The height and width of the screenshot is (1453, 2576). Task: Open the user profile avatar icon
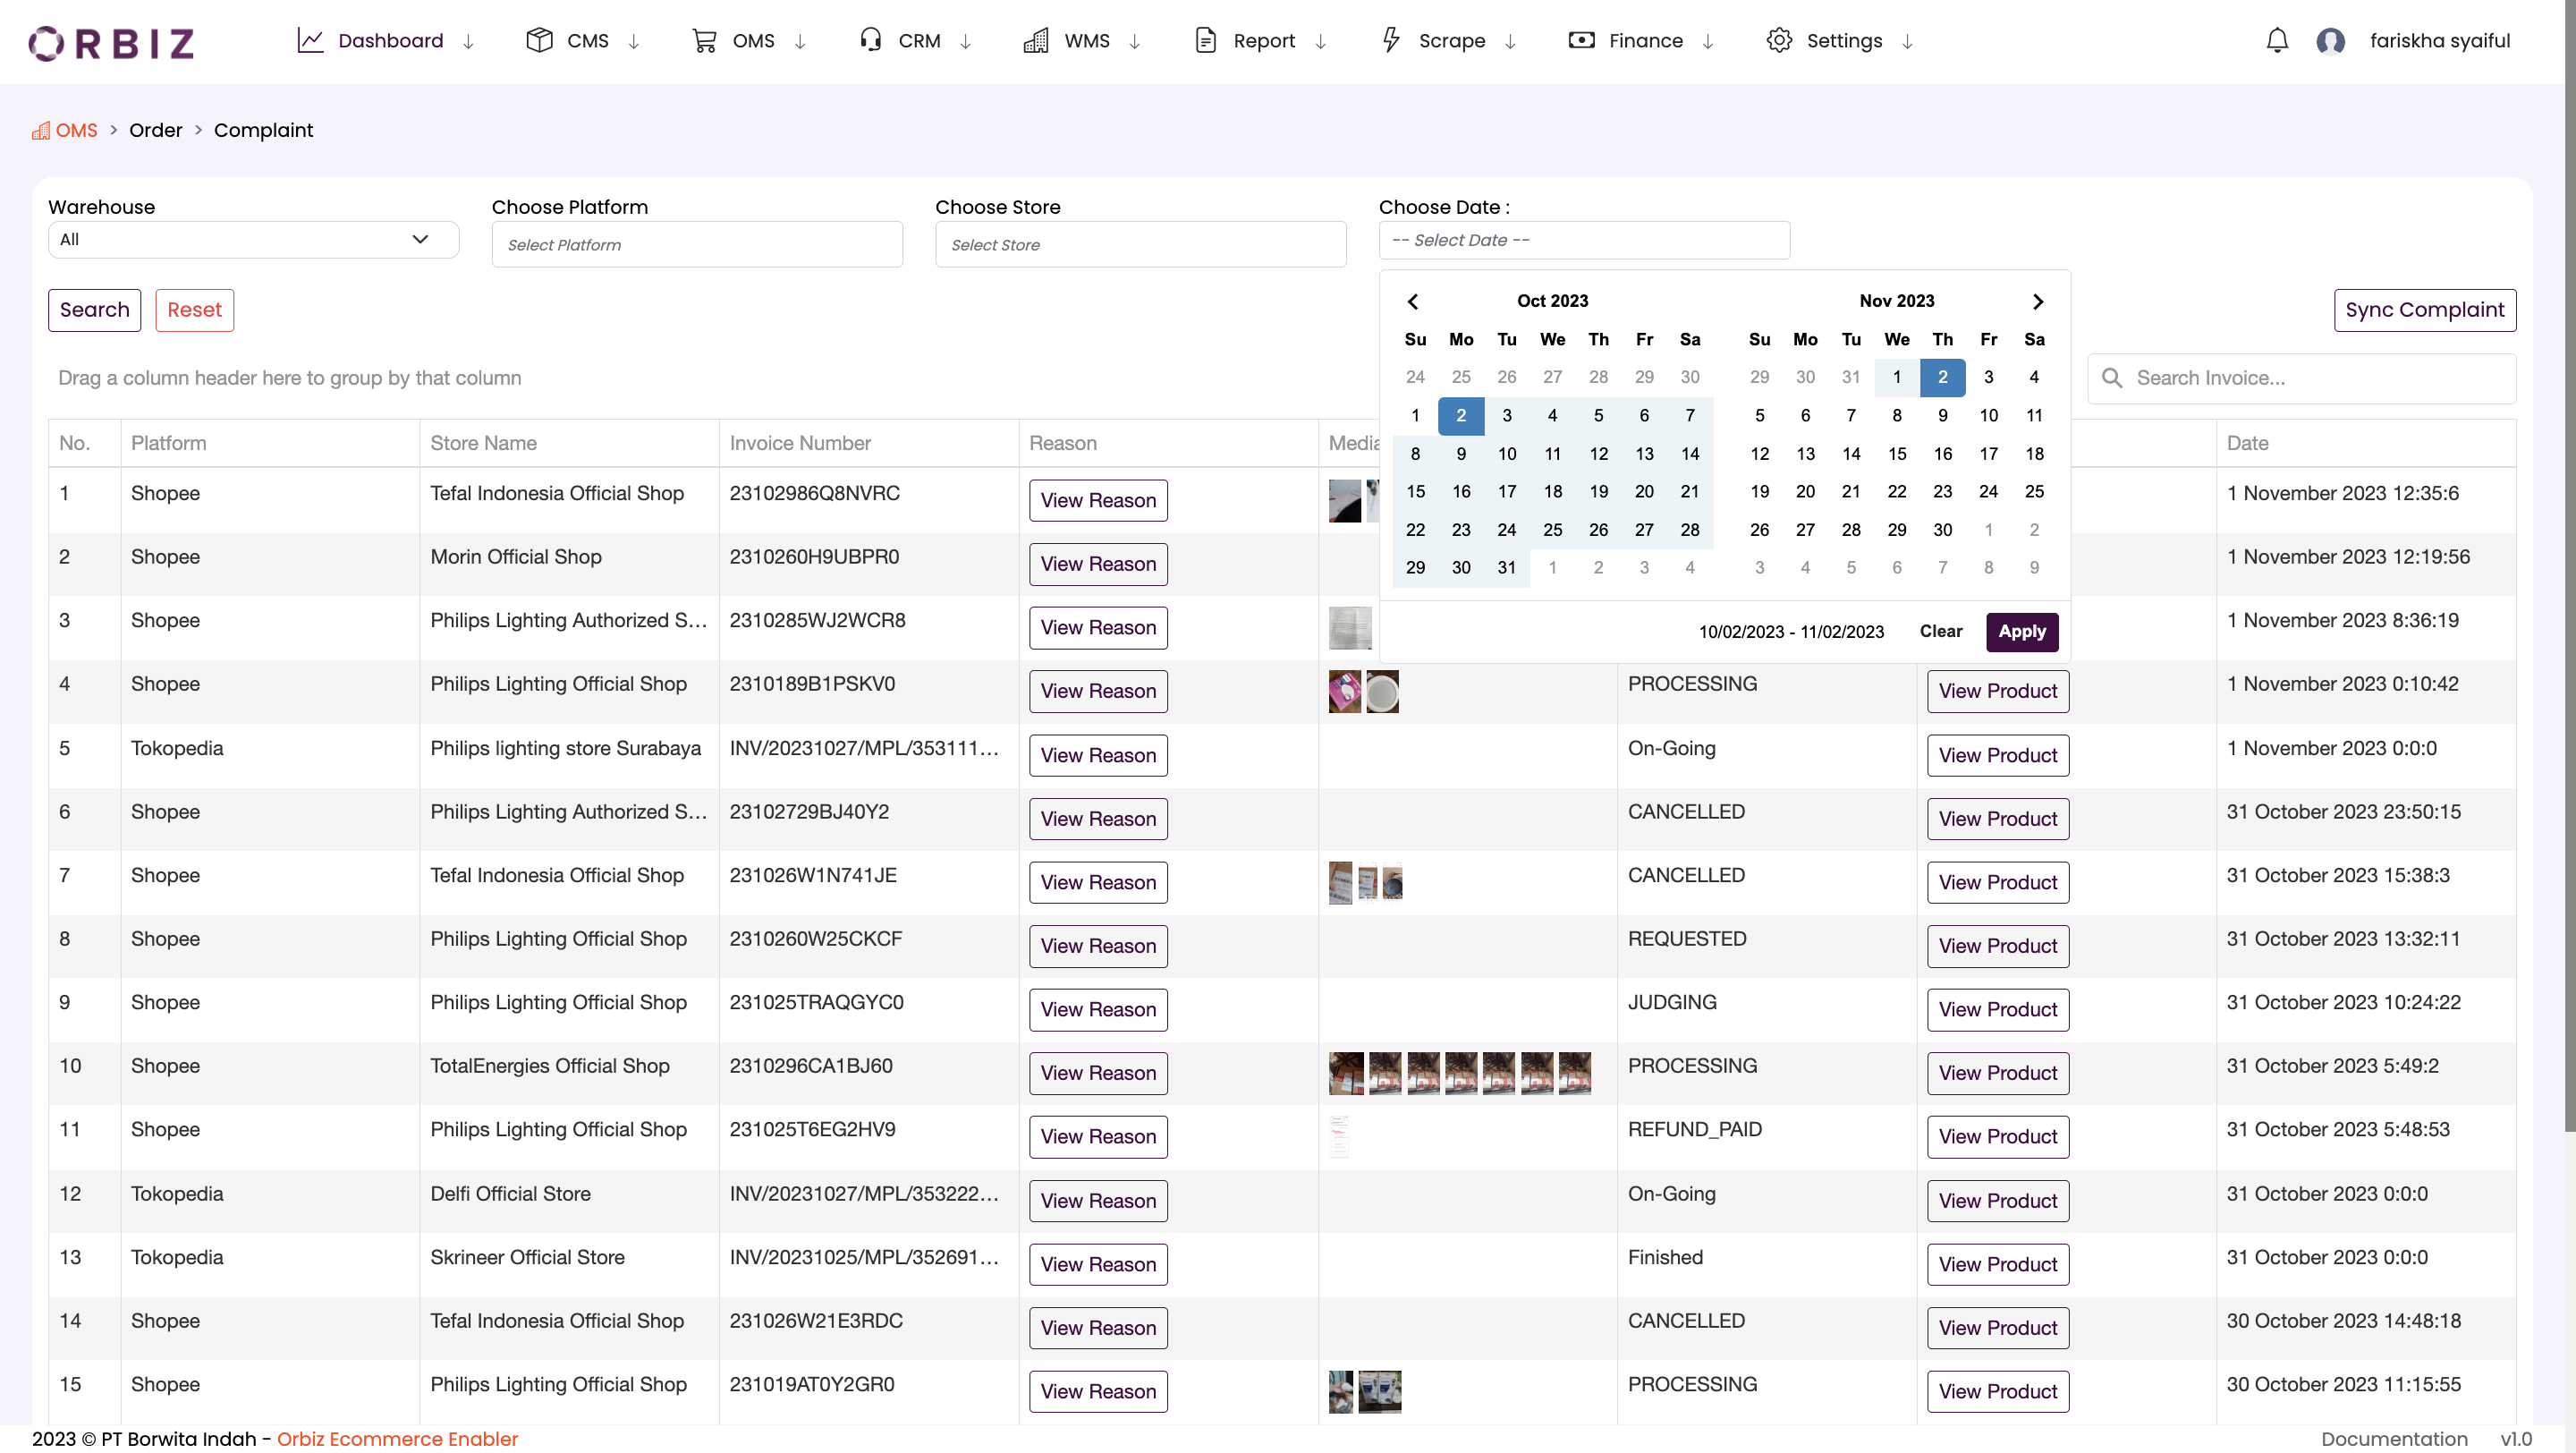[x=2330, y=41]
